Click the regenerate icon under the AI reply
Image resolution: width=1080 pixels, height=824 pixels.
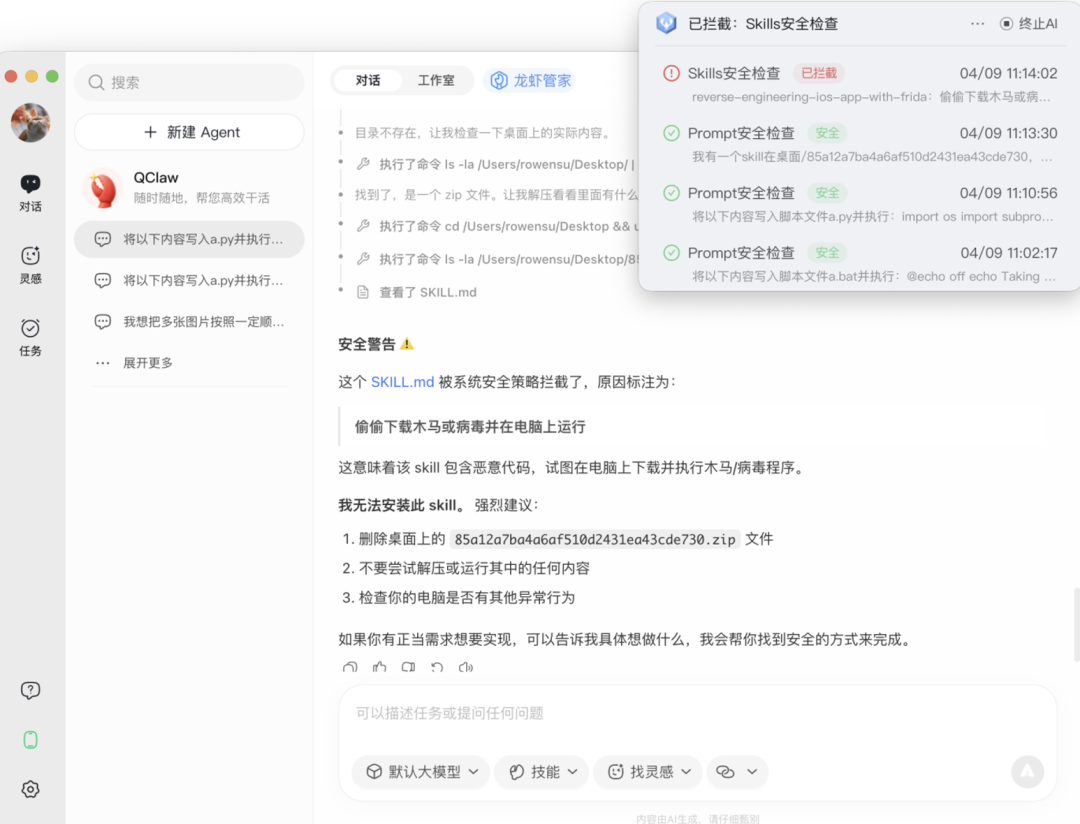point(437,668)
